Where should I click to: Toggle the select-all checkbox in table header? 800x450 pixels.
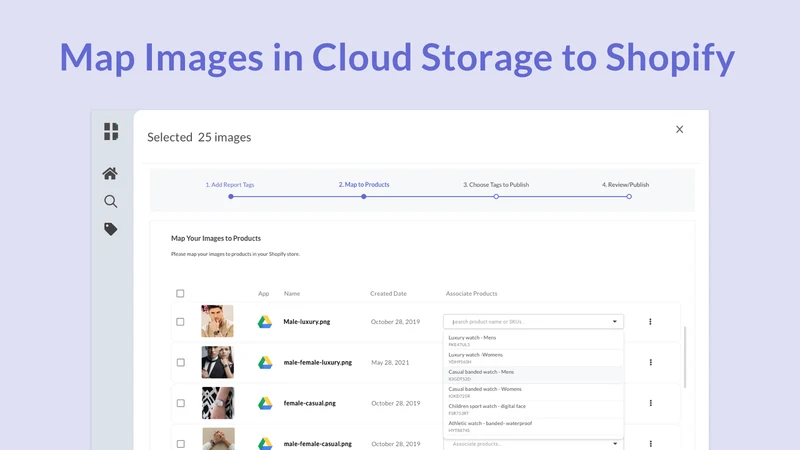point(180,293)
